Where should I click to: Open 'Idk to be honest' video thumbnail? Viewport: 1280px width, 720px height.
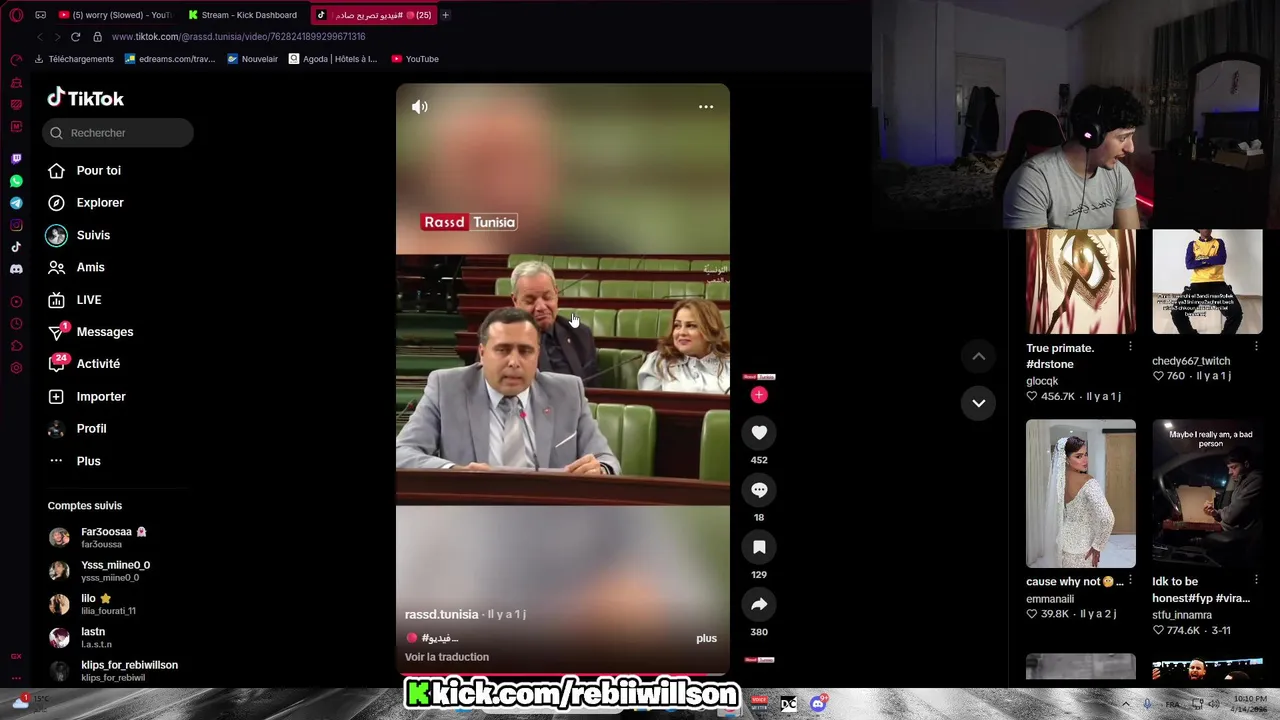[x=1207, y=493]
